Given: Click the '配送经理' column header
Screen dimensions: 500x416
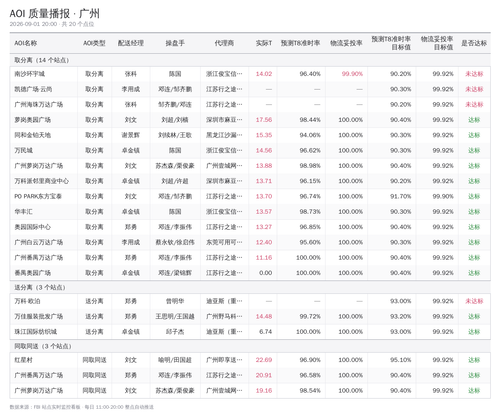Looking at the screenshot, I should [131, 43].
